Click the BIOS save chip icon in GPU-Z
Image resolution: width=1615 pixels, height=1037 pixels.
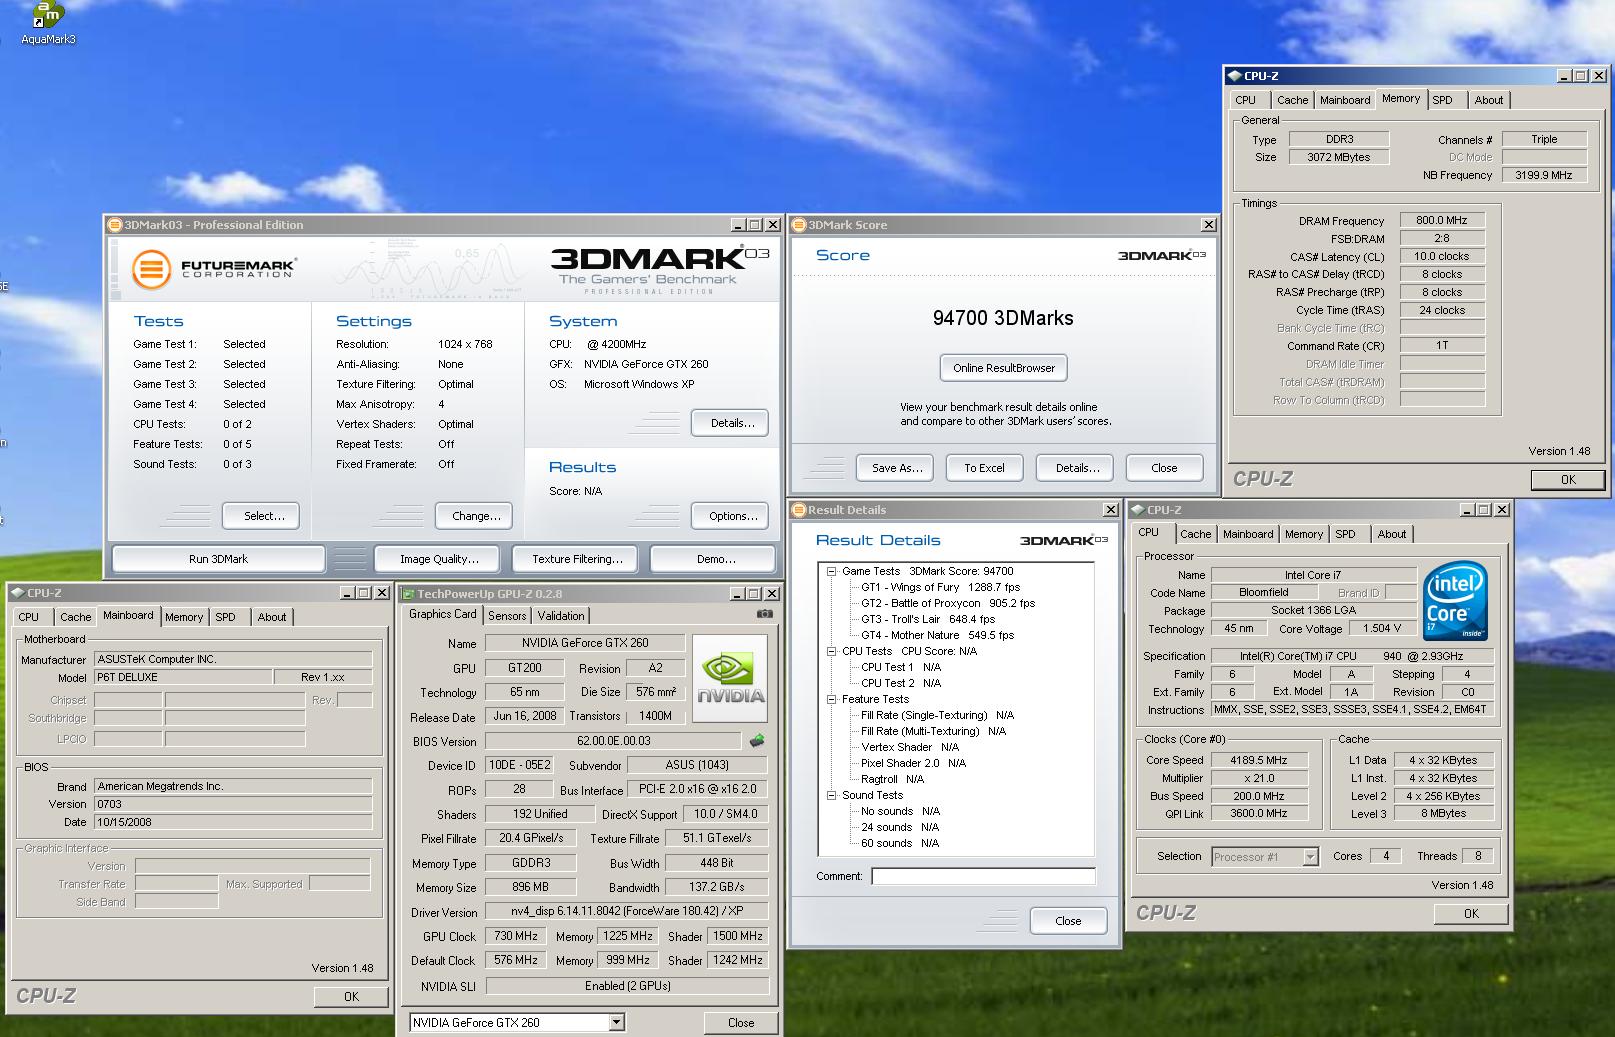(757, 741)
